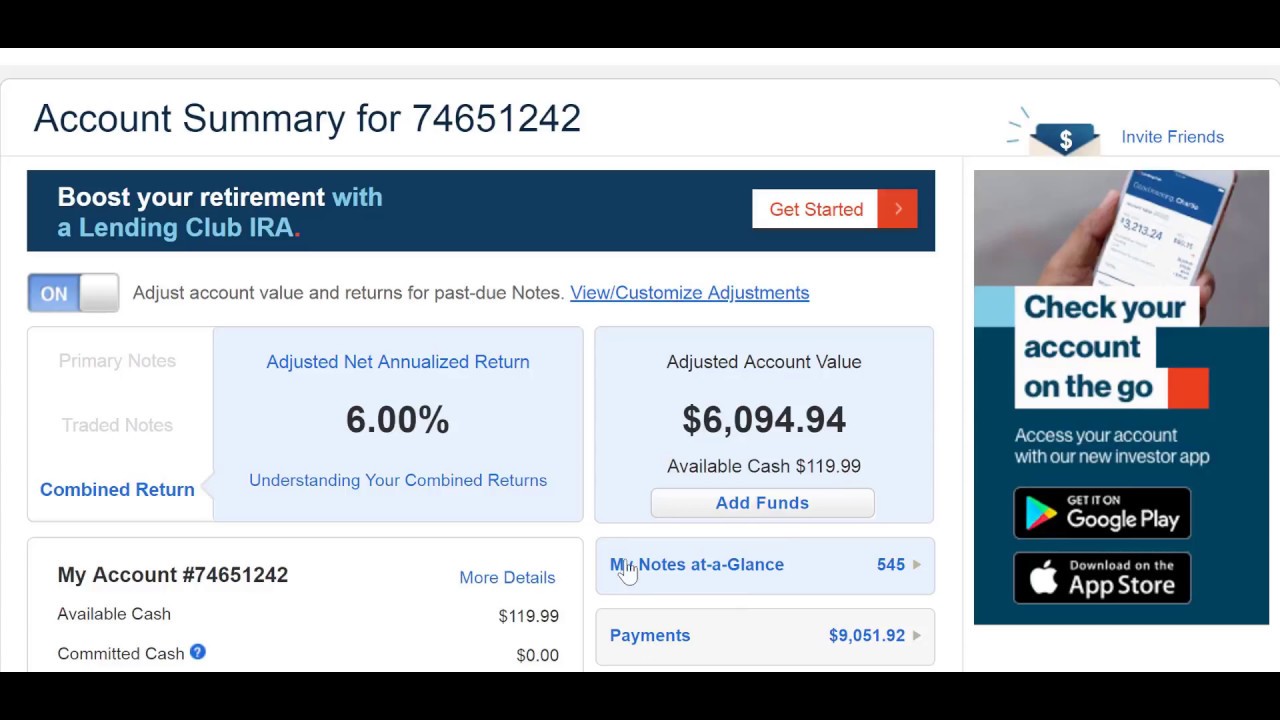Expand My Notes at-a-Glance row

(765, 565)
